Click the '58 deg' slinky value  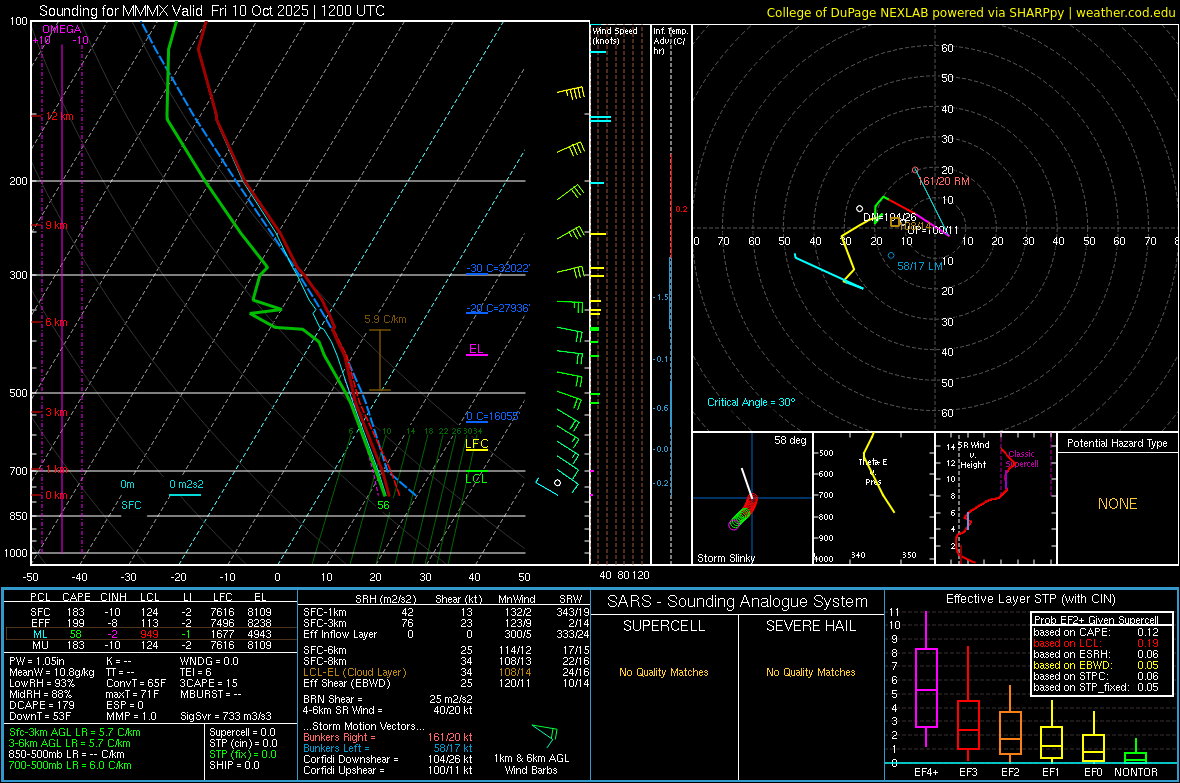[790, 440]
